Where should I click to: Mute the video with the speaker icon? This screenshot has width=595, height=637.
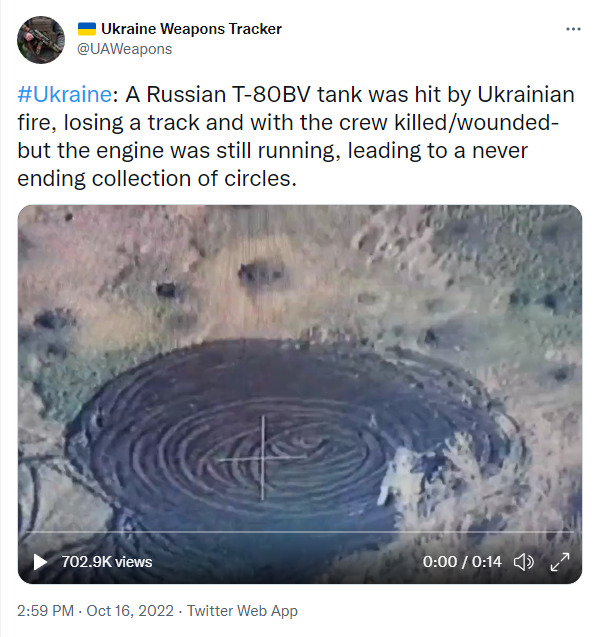pos(524,562)
